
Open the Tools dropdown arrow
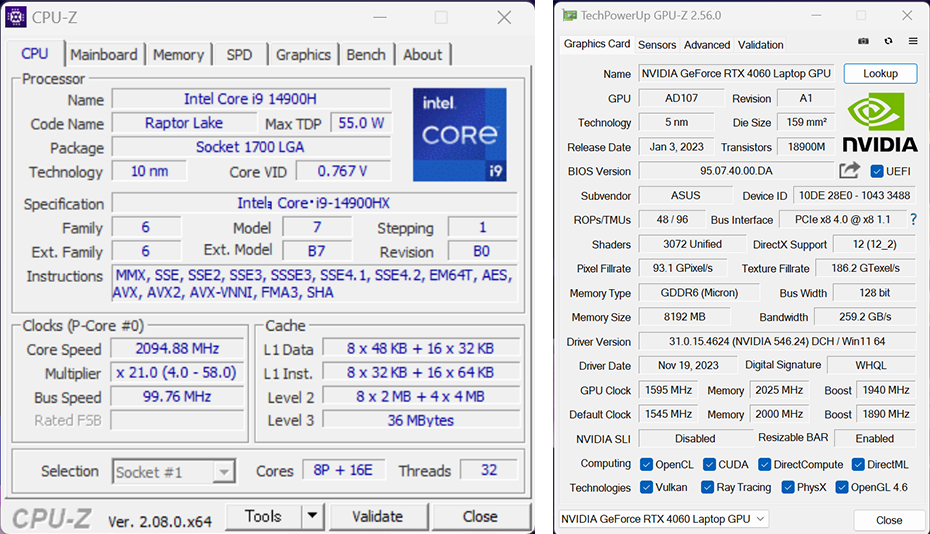click(313, 516)
